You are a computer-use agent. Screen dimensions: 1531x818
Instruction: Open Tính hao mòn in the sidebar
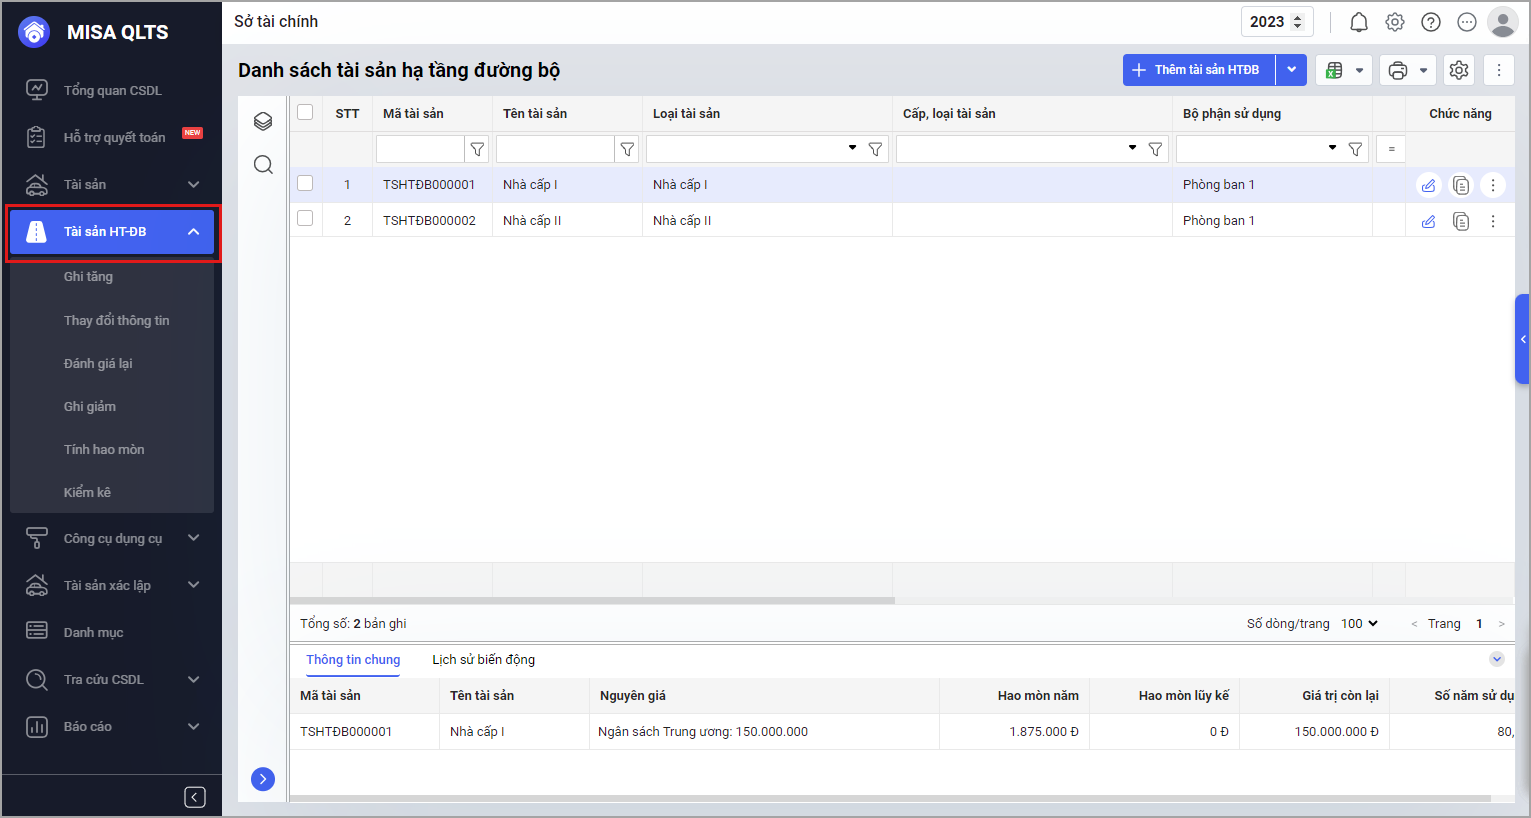pos(104,450)
